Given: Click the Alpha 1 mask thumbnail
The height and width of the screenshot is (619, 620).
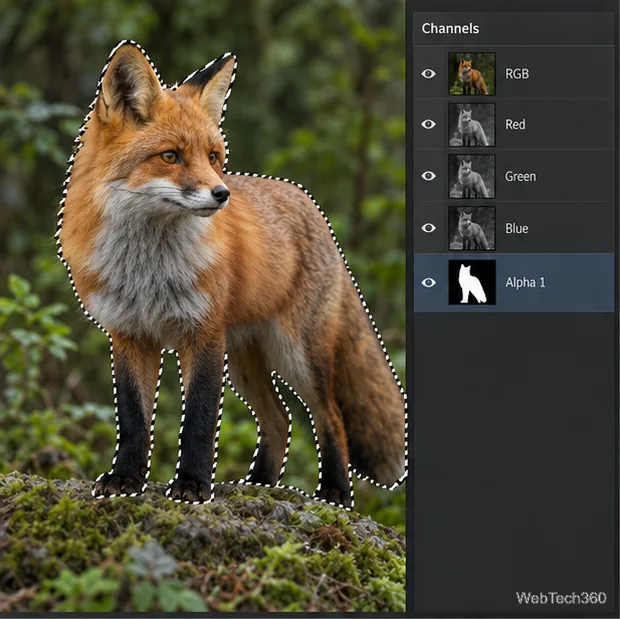Looking at the screenshot, I should tap(472, 282).
